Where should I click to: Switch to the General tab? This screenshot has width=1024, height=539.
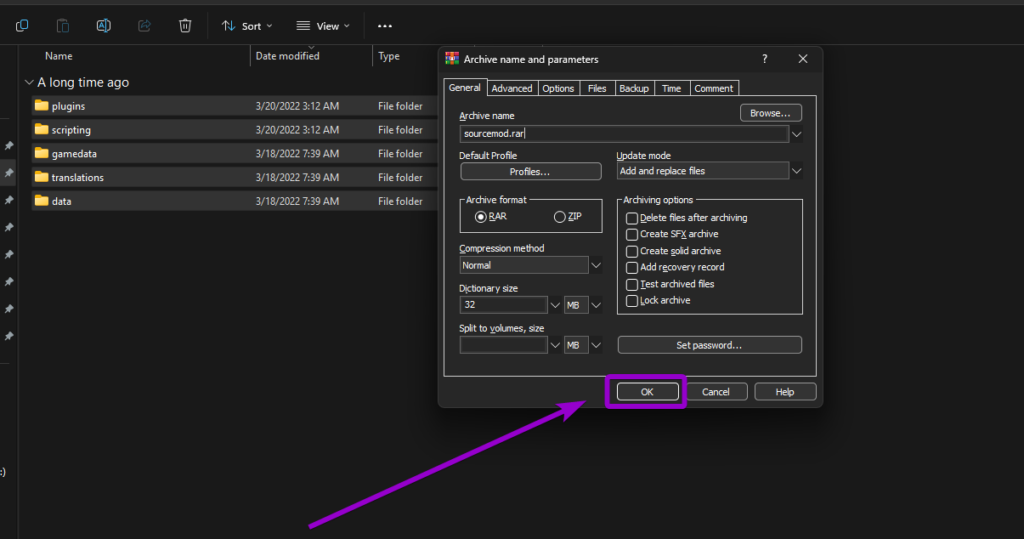pyautogui.click(x=465, y=88)
